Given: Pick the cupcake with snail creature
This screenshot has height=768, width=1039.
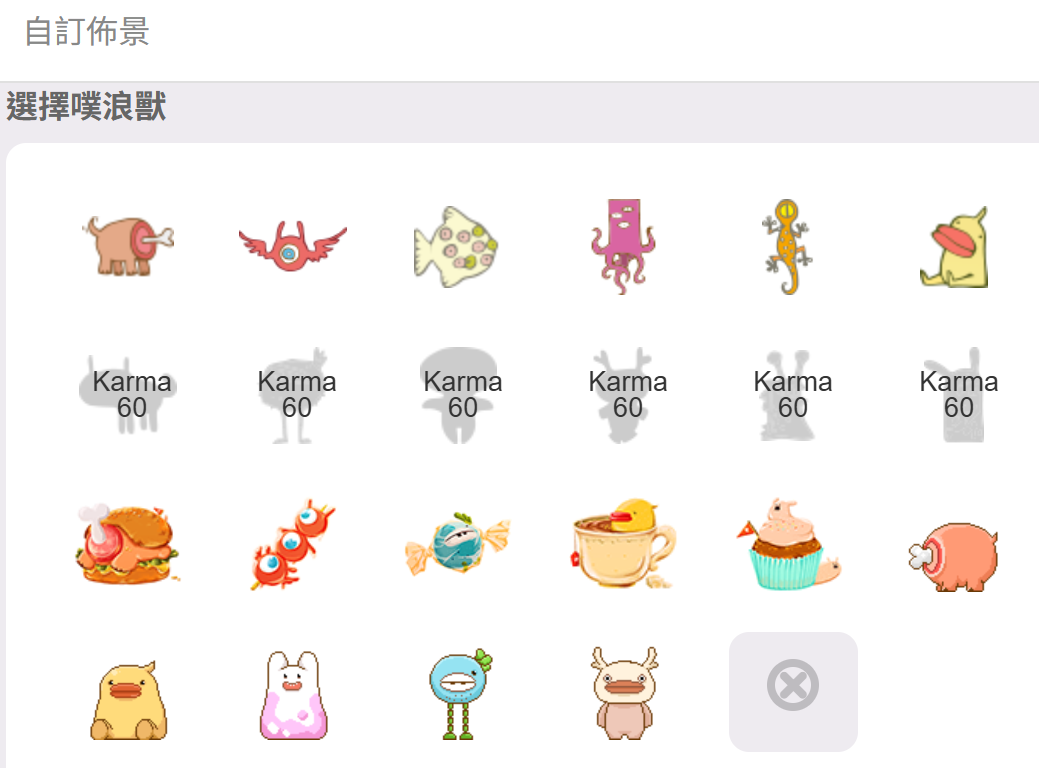Looking at the screenshot, I should 789,544.
